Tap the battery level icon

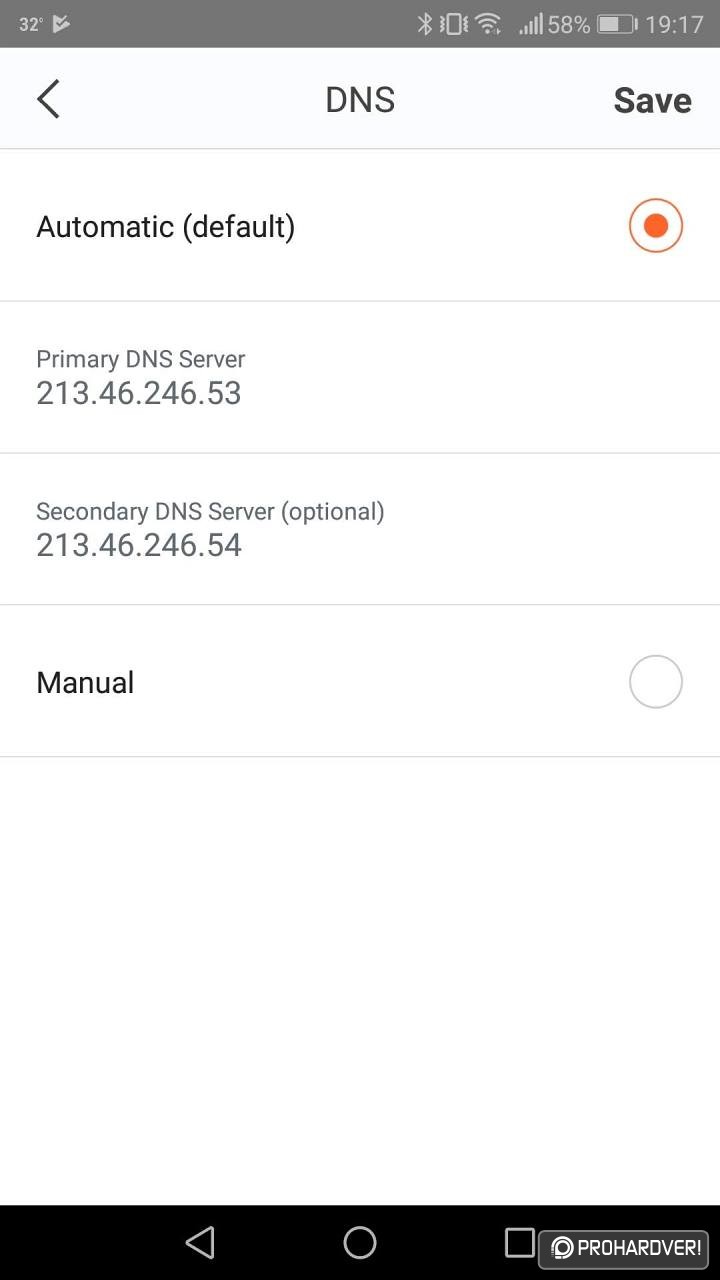[617, 24]
